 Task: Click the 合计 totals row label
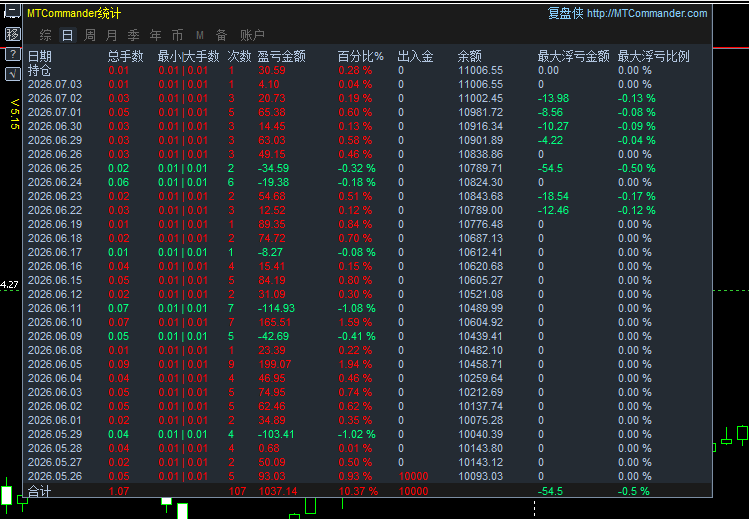pyautogui.click(x=39, y=491)
